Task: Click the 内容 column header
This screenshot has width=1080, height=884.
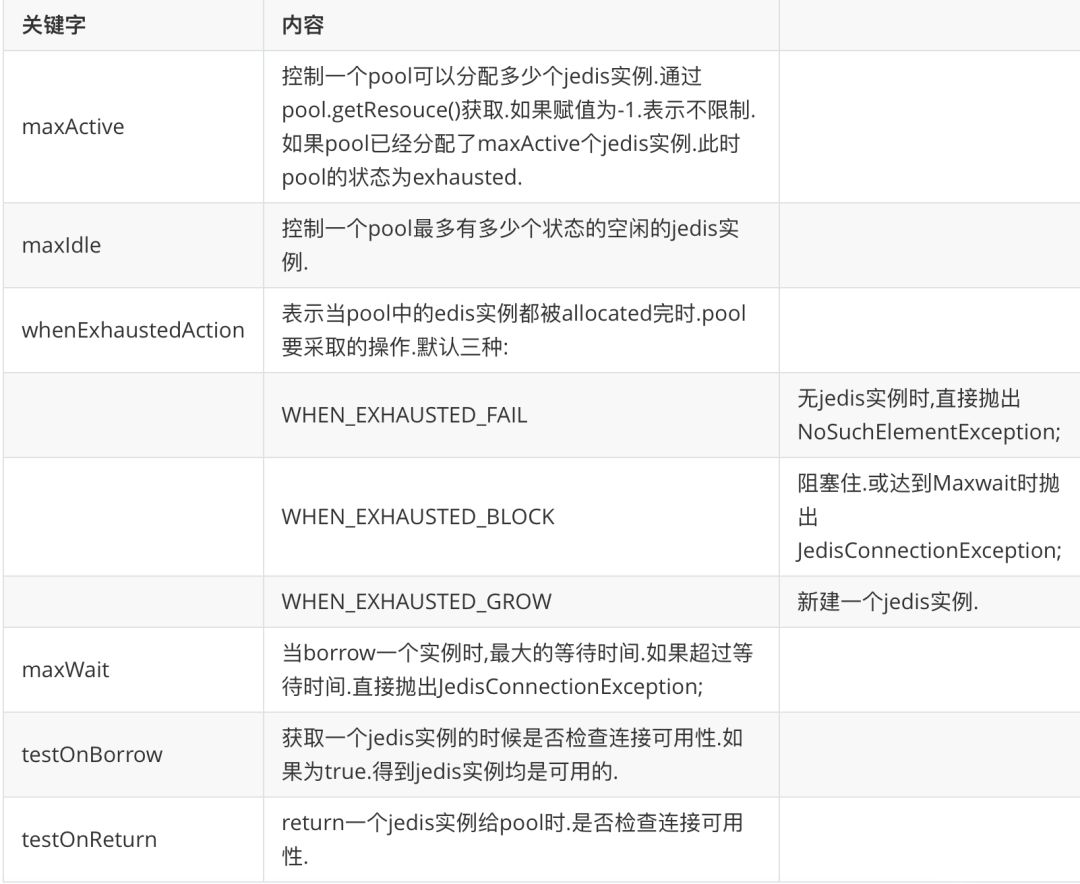Action: pos(521,25)
